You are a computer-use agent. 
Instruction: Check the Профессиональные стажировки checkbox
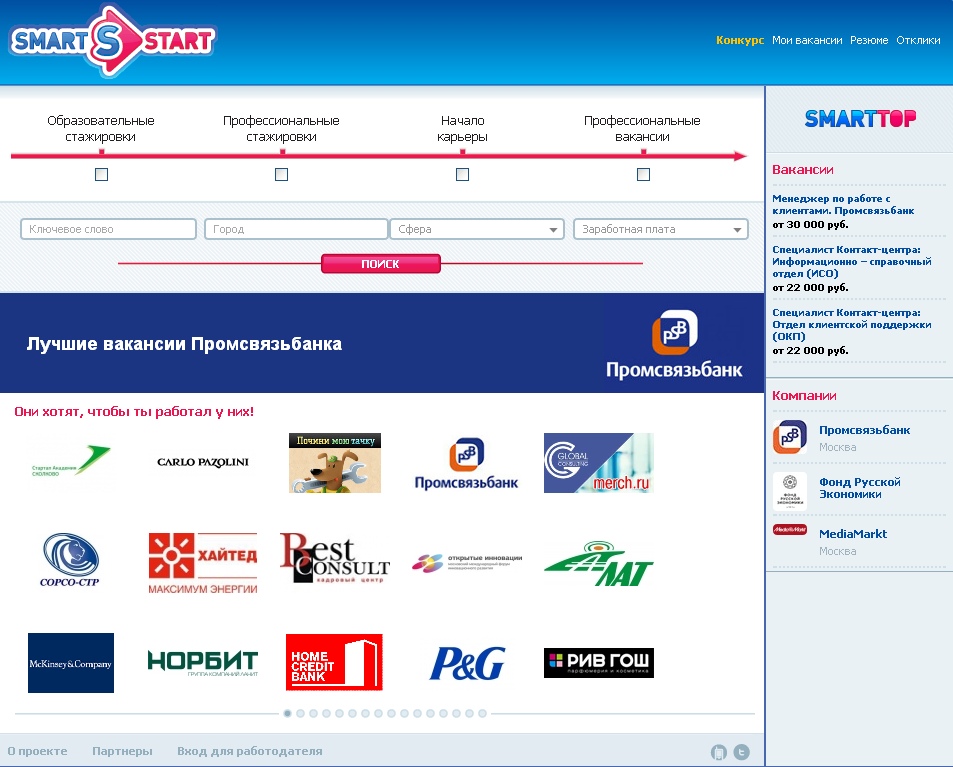pos(281,174)
